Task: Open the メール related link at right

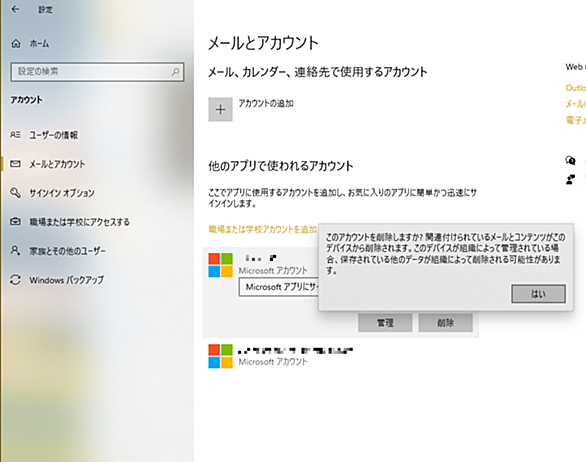Action: [x=576, y=104]
